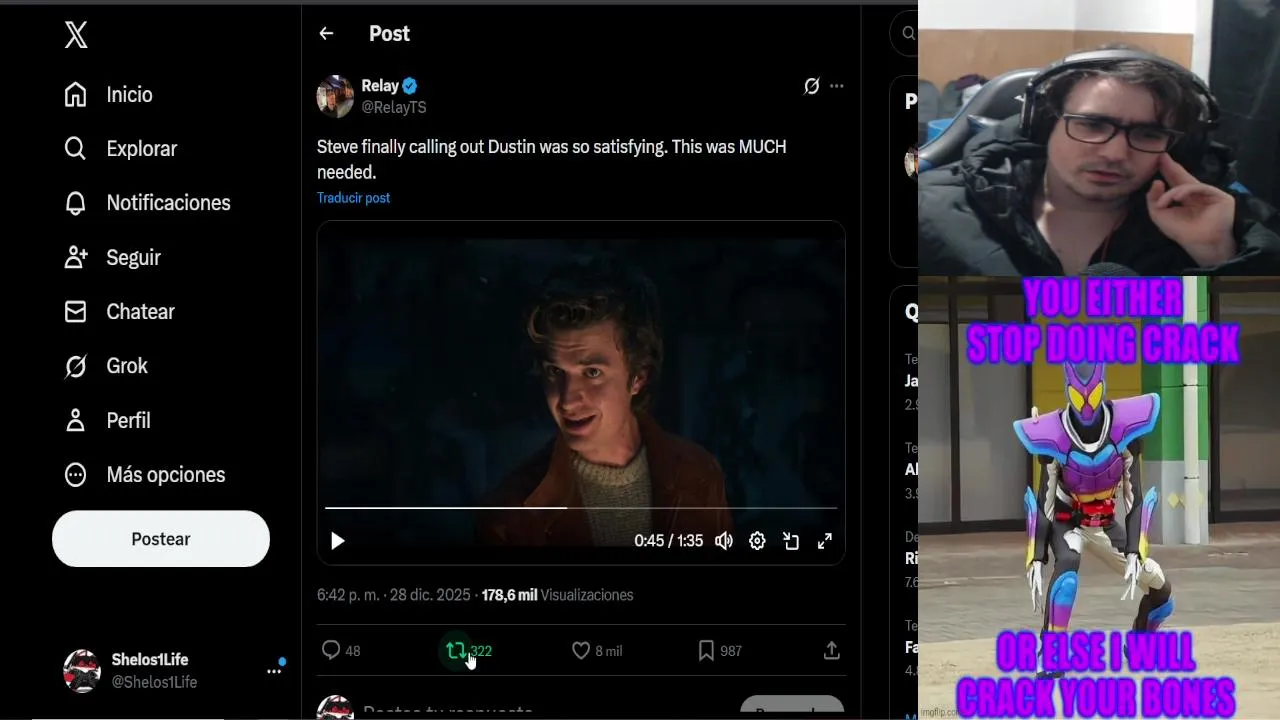Click the Shelos1Life profile avatar
1280x720 pixels.
pos(82,671)
